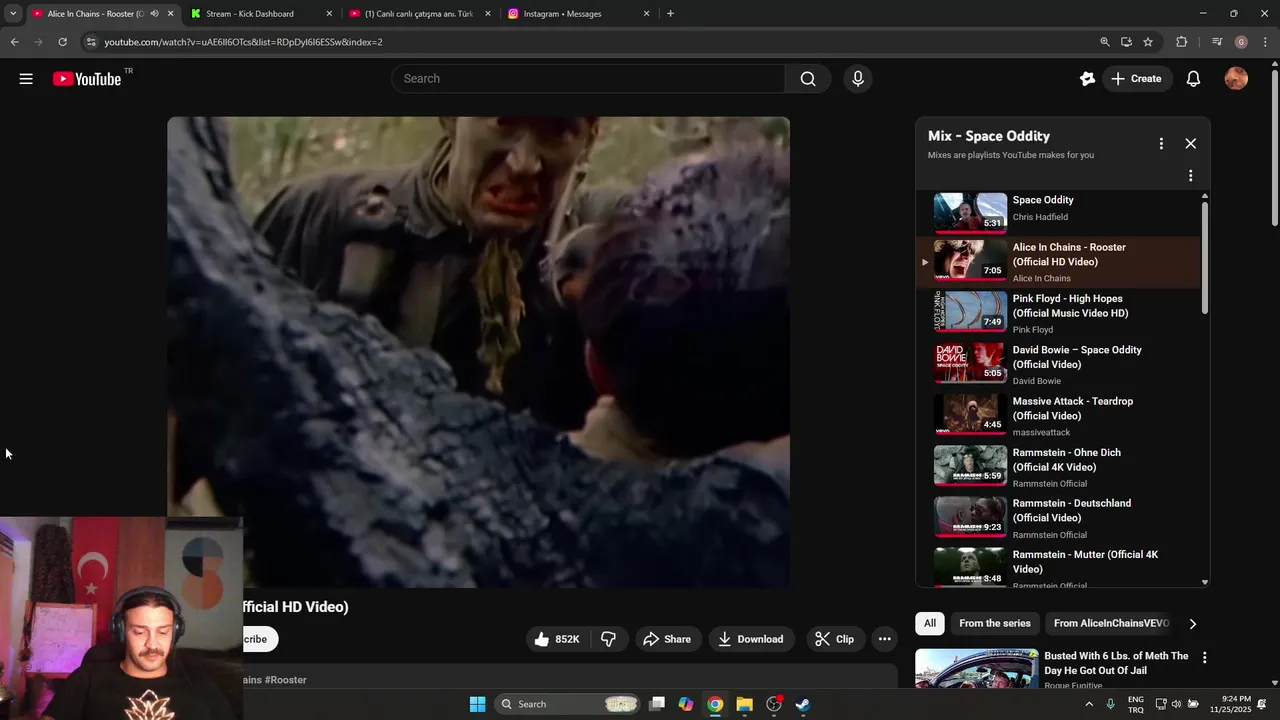Click the browser address bar URL
The height and width of the screenshot is (720, 1280).
tap(244, 42)
